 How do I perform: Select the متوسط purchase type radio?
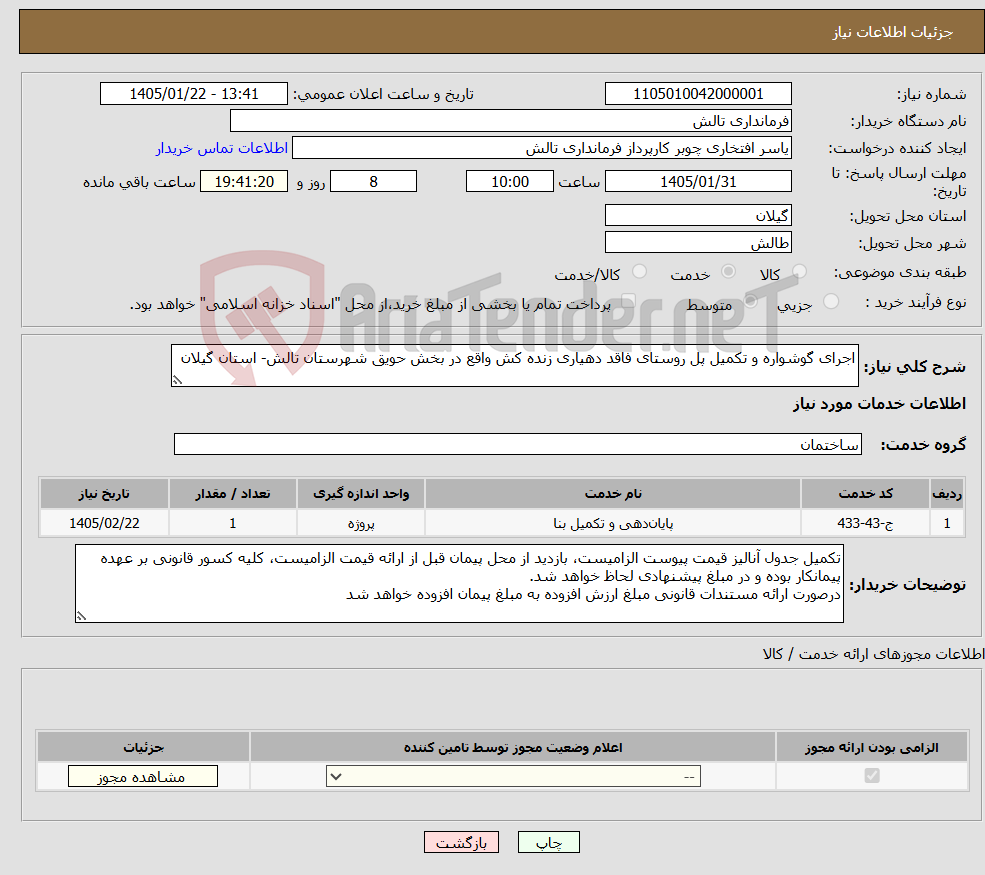pos(751,301)
